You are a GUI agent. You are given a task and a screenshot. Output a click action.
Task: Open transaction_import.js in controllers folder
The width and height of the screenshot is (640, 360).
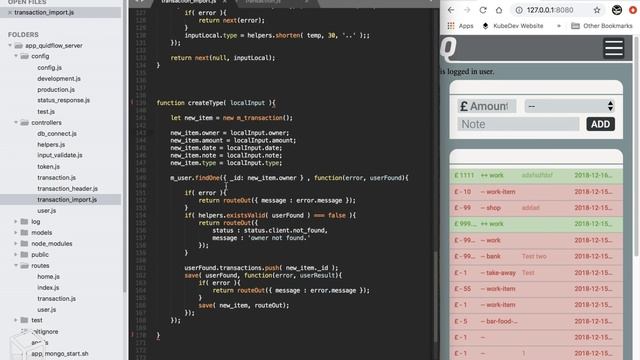(x=67, y=200)
